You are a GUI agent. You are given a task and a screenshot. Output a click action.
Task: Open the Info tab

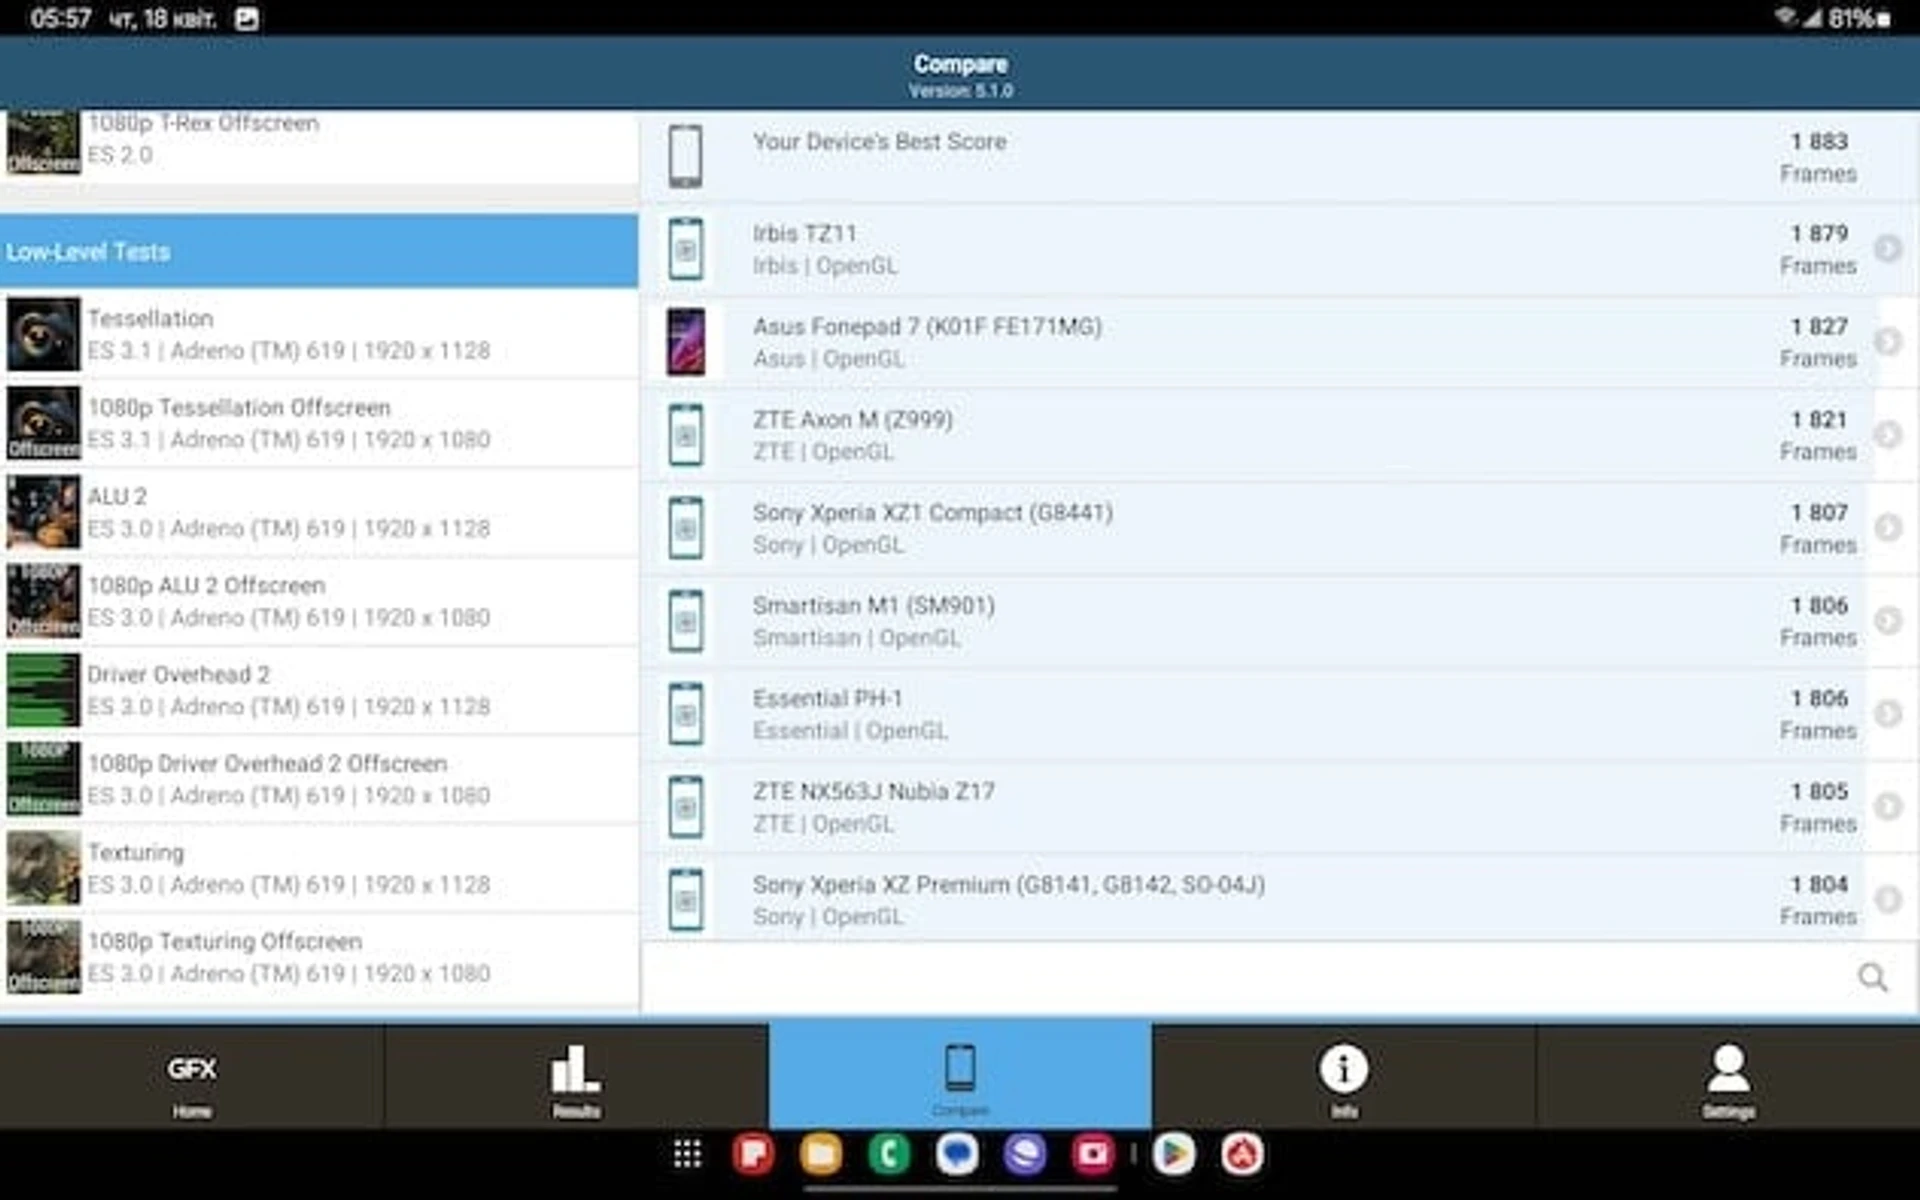pyautogui.click(x=1344, y=1077)
